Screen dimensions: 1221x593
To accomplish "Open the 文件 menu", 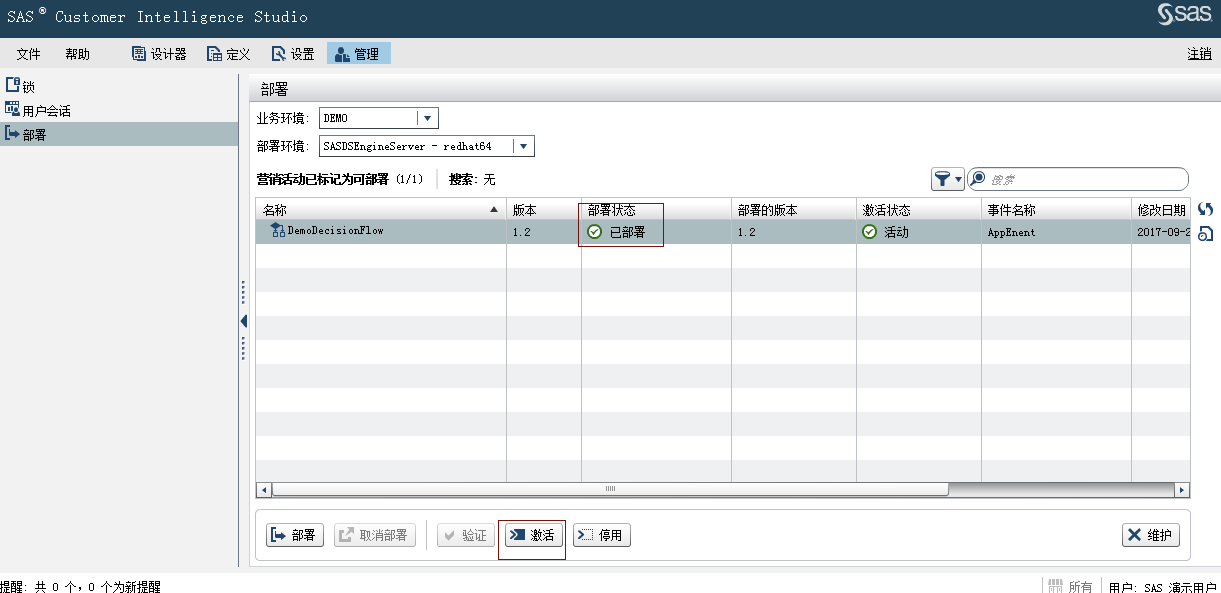I will [x=28, y=54].
